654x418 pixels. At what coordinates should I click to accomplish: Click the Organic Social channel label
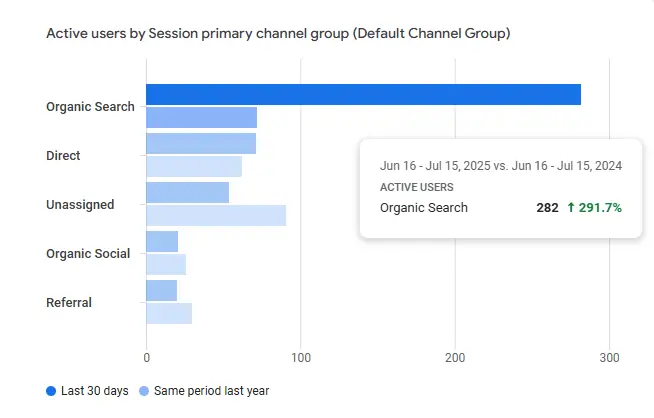[88, 254]
